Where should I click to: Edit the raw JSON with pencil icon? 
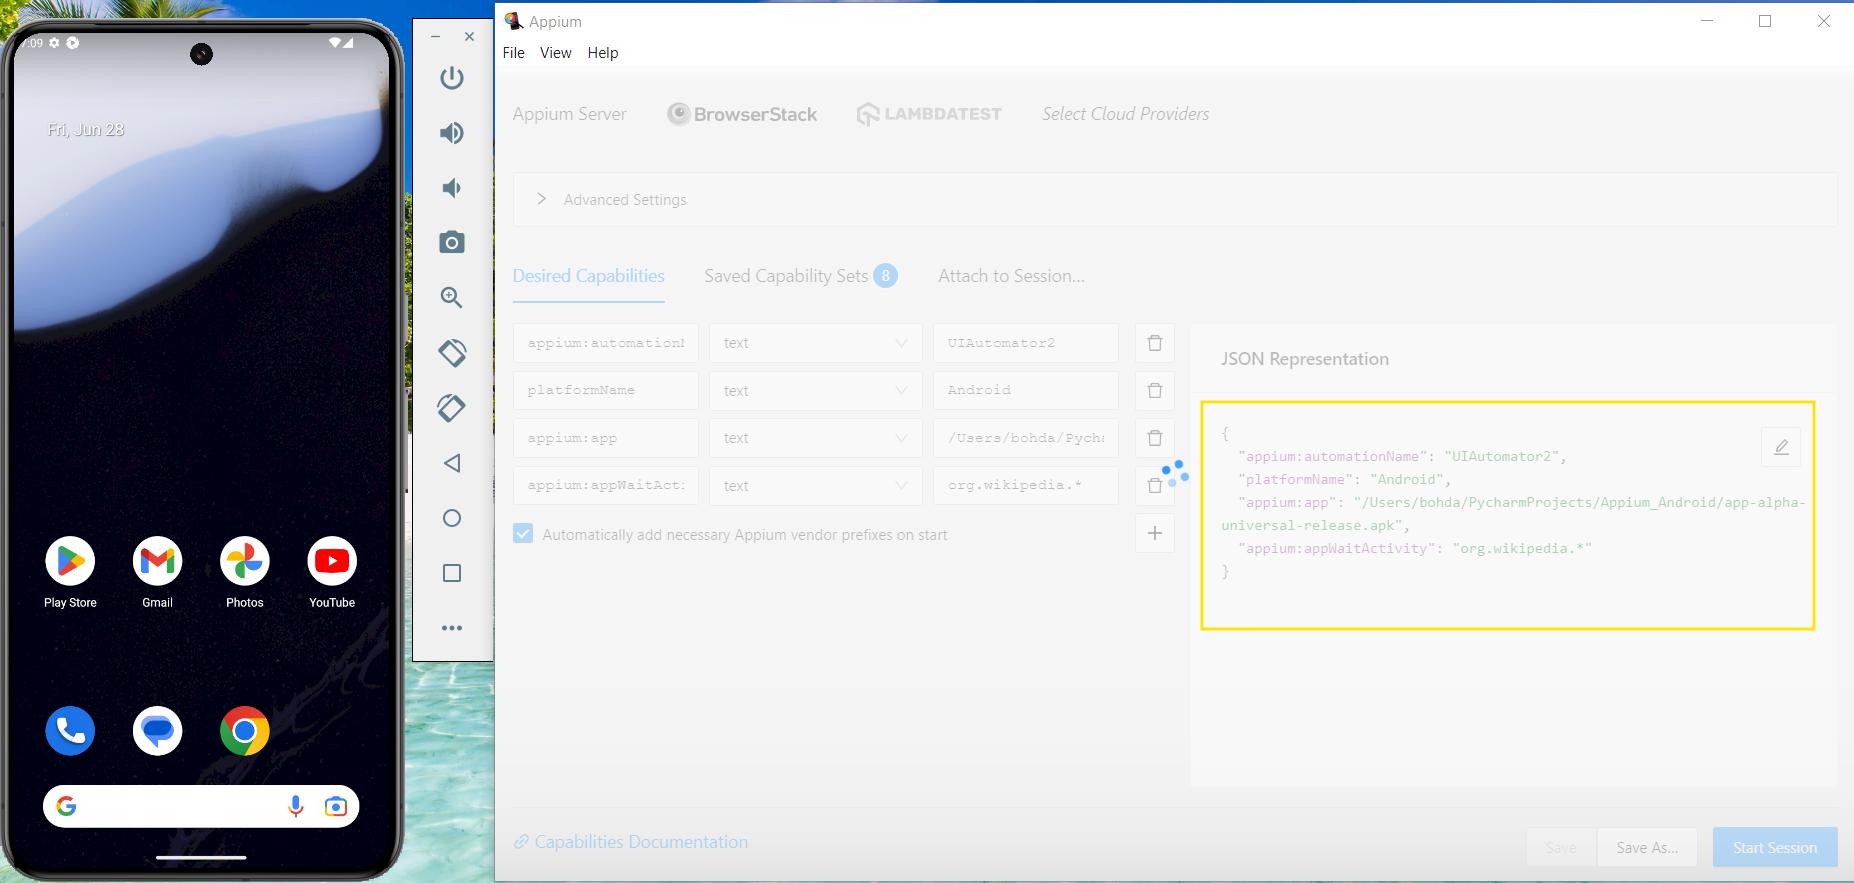[x=1781, y=447]
